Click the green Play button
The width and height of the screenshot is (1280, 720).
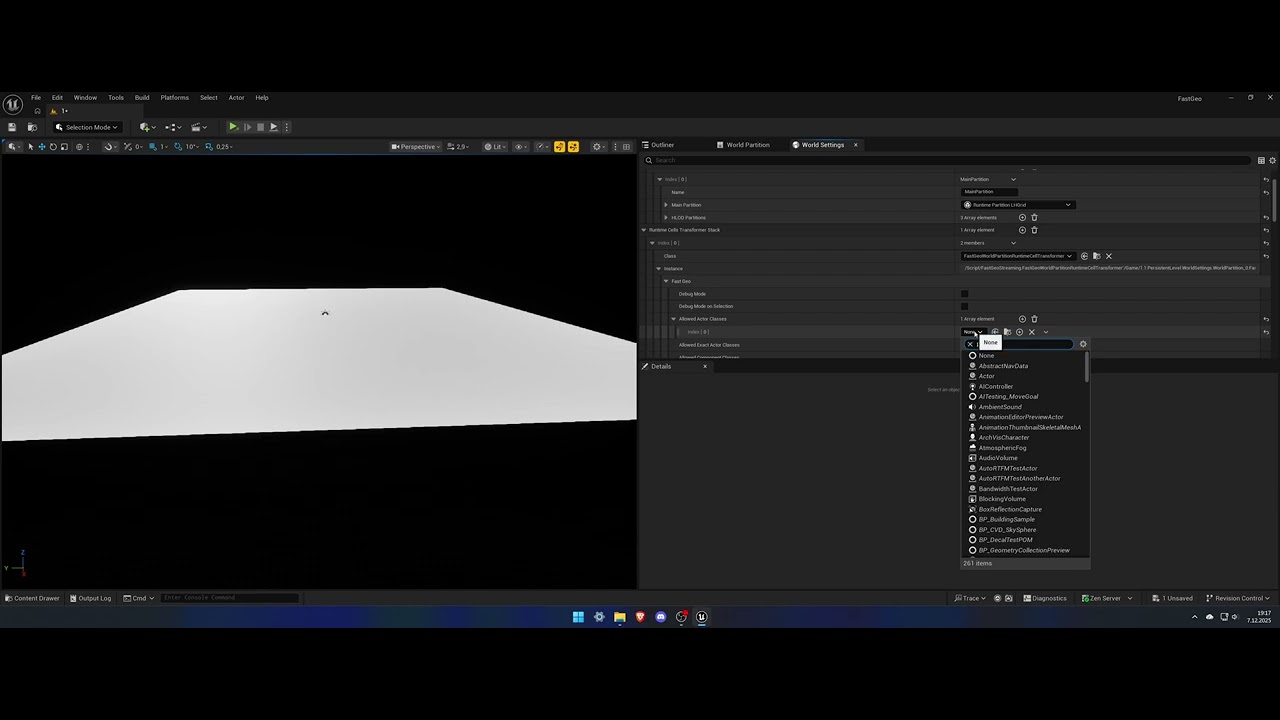[233, 127]
